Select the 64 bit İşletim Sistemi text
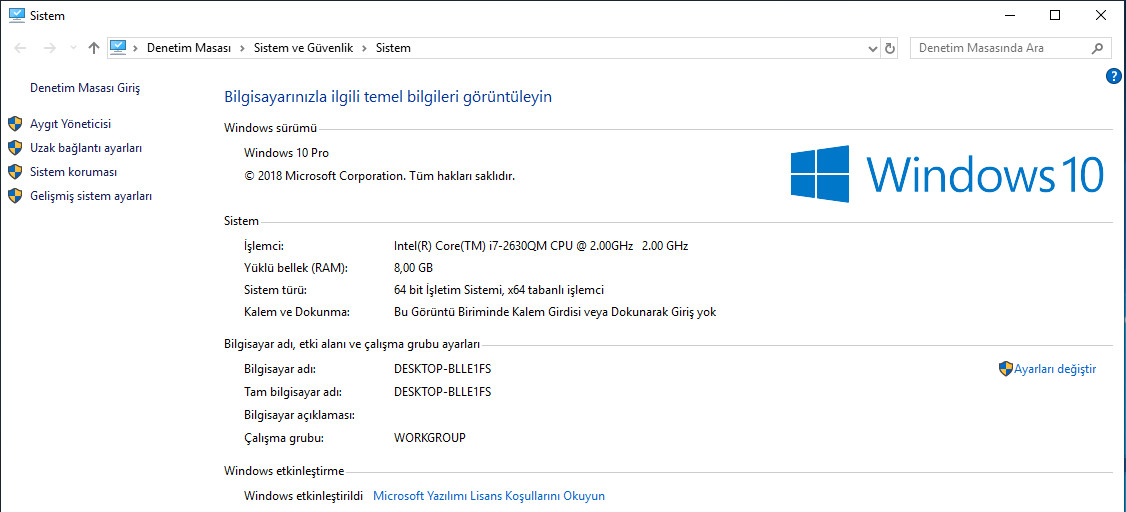The image size is (1126, 512). pyautogui.click(x=499, y=290)
